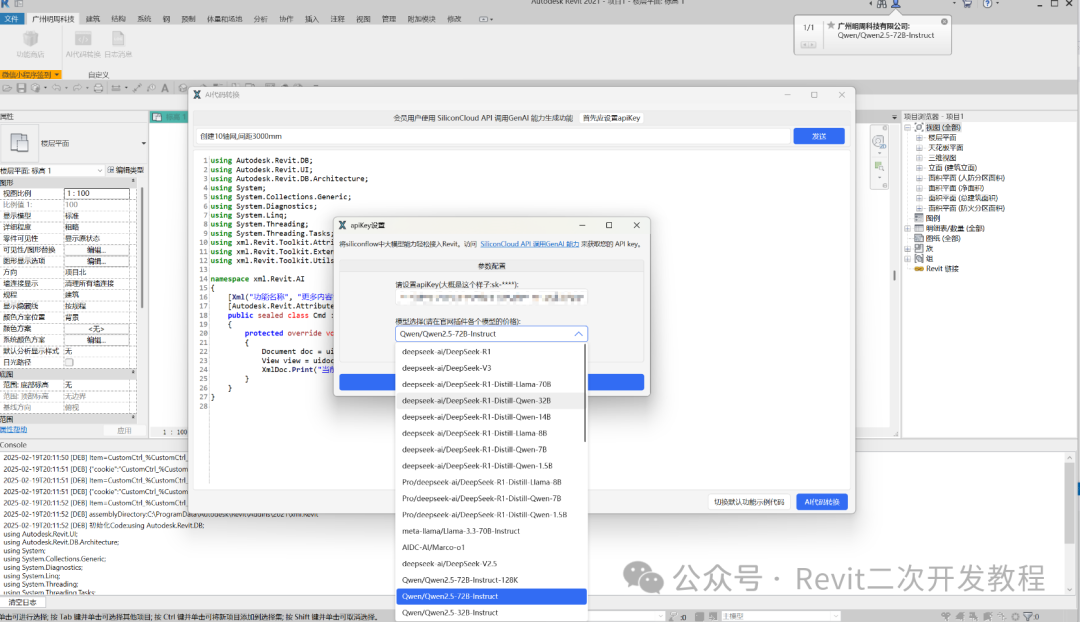This screenshot has height=622, width=1080.
Task: Click the 编辑类型 button in Properties
Action: click(125, 170)
